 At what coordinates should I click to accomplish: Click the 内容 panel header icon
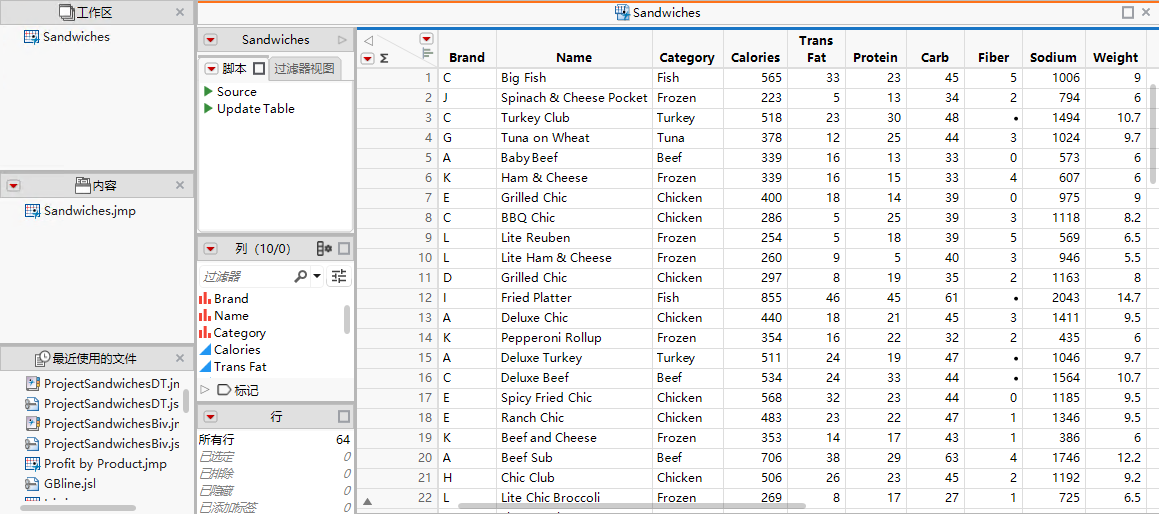pos(83,186)
